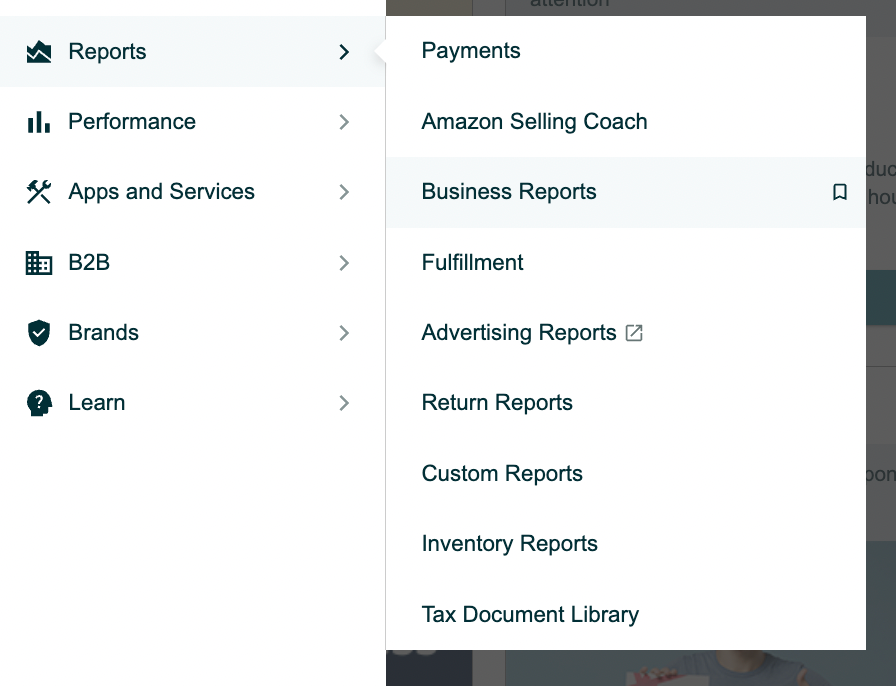Open the B2B menu item
This screenshot has width=896, height=686.
click(x=193, y=263)
